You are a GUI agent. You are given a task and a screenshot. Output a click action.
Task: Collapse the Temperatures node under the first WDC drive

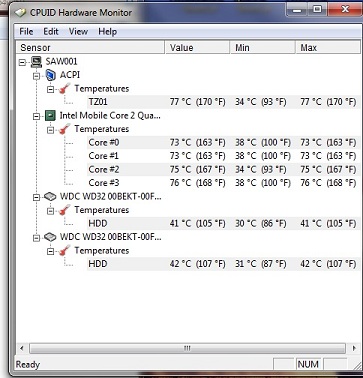pyautogui.click(x=51, y=211)
